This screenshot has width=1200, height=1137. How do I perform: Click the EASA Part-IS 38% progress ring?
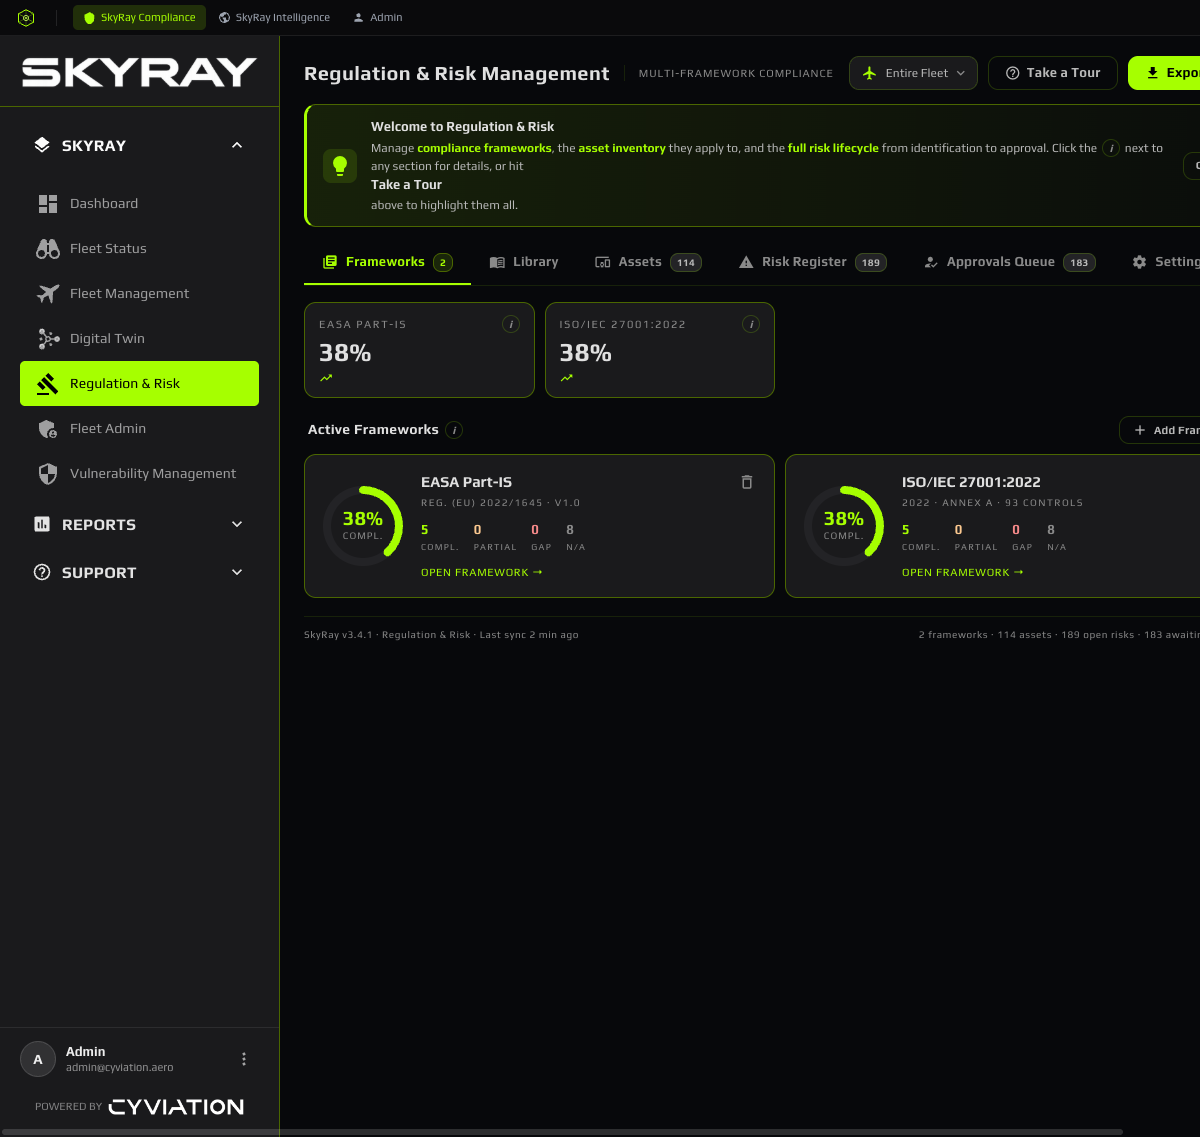pos(362,526)
